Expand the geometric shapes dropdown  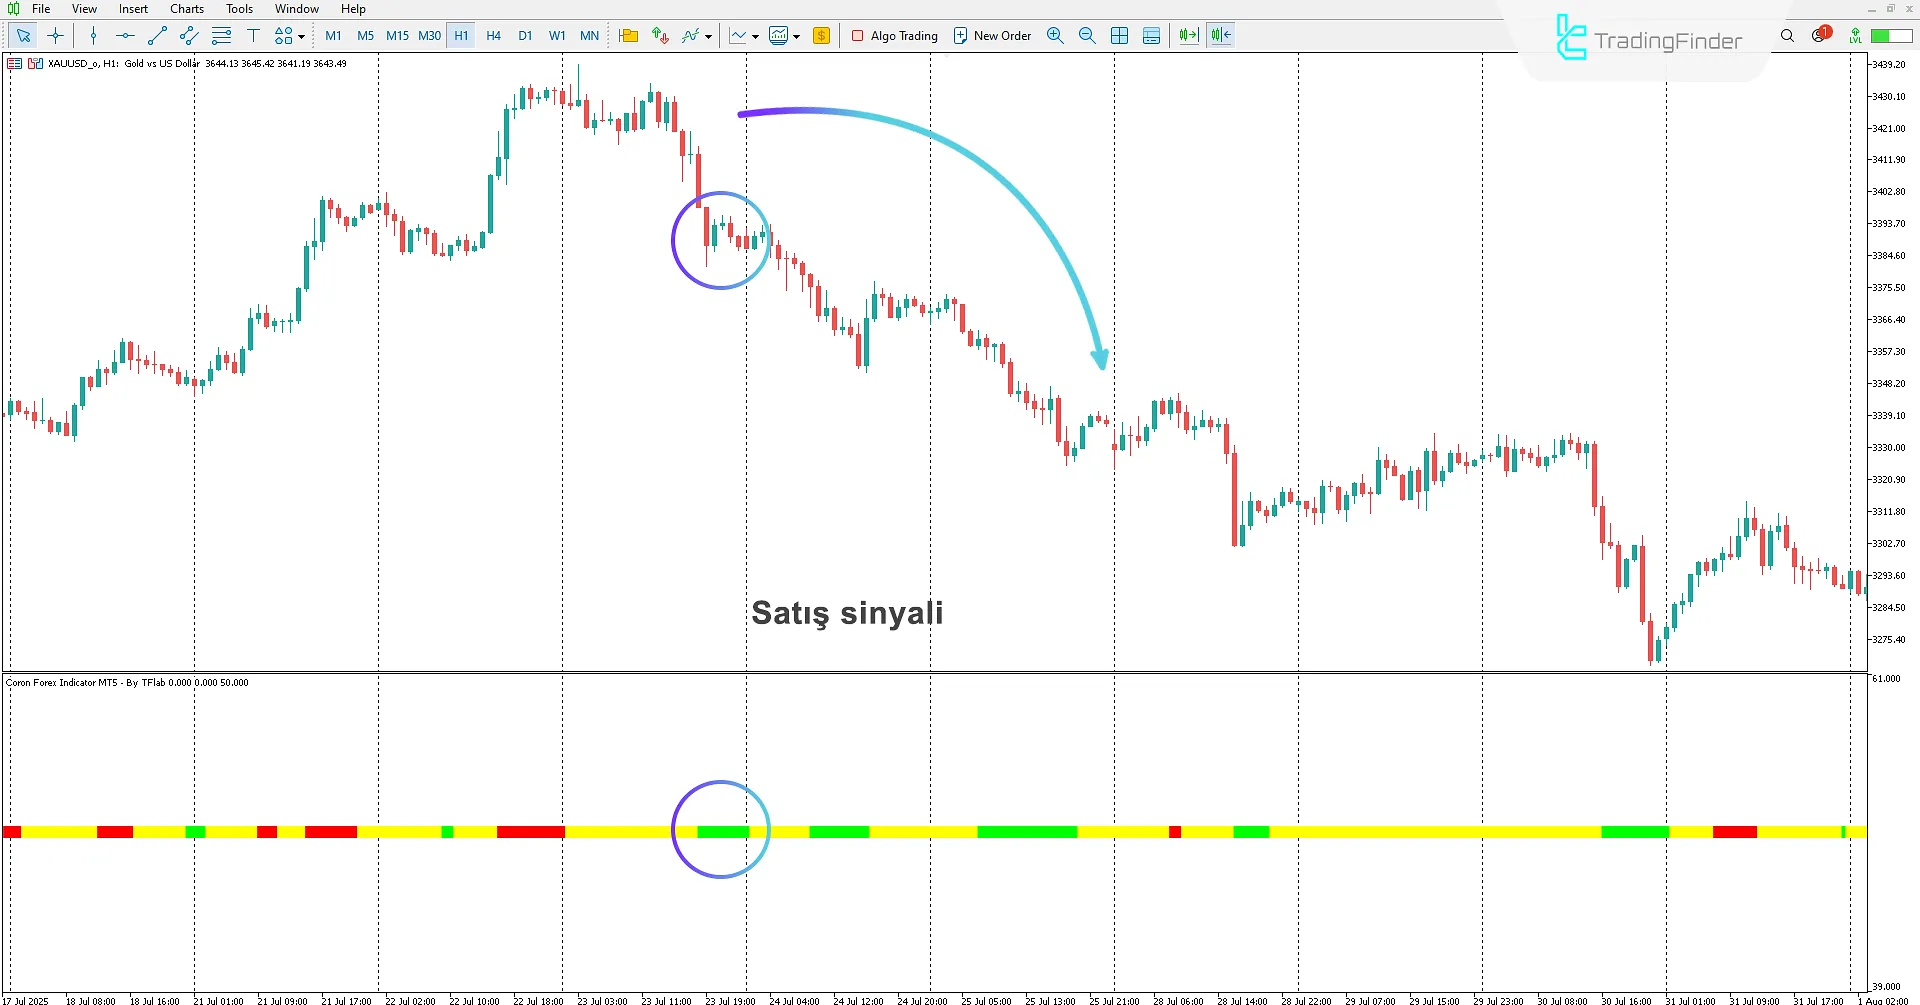pyautogui.click(x=300, y=35)
